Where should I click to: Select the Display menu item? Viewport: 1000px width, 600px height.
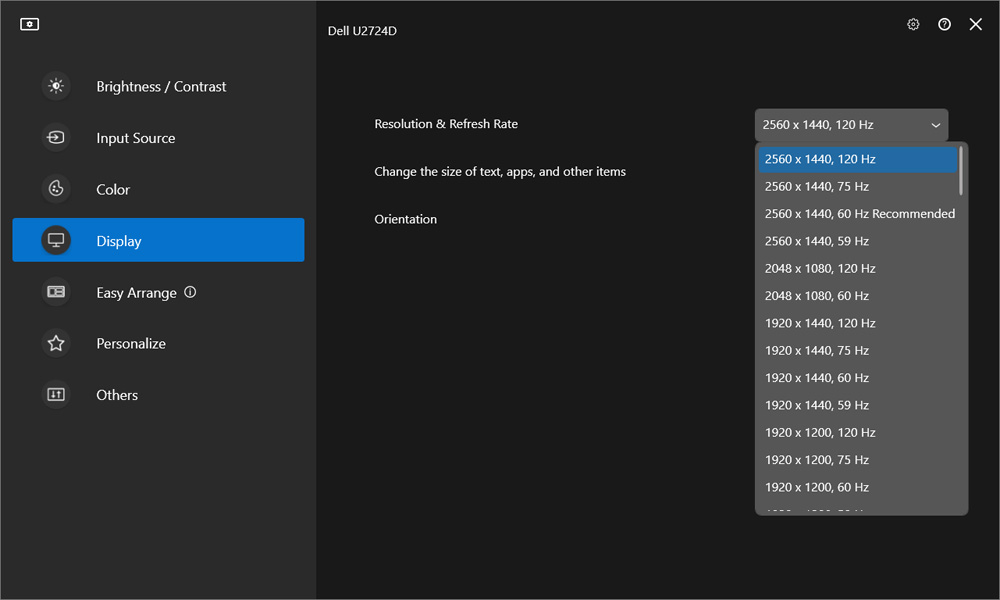(158, 240)
